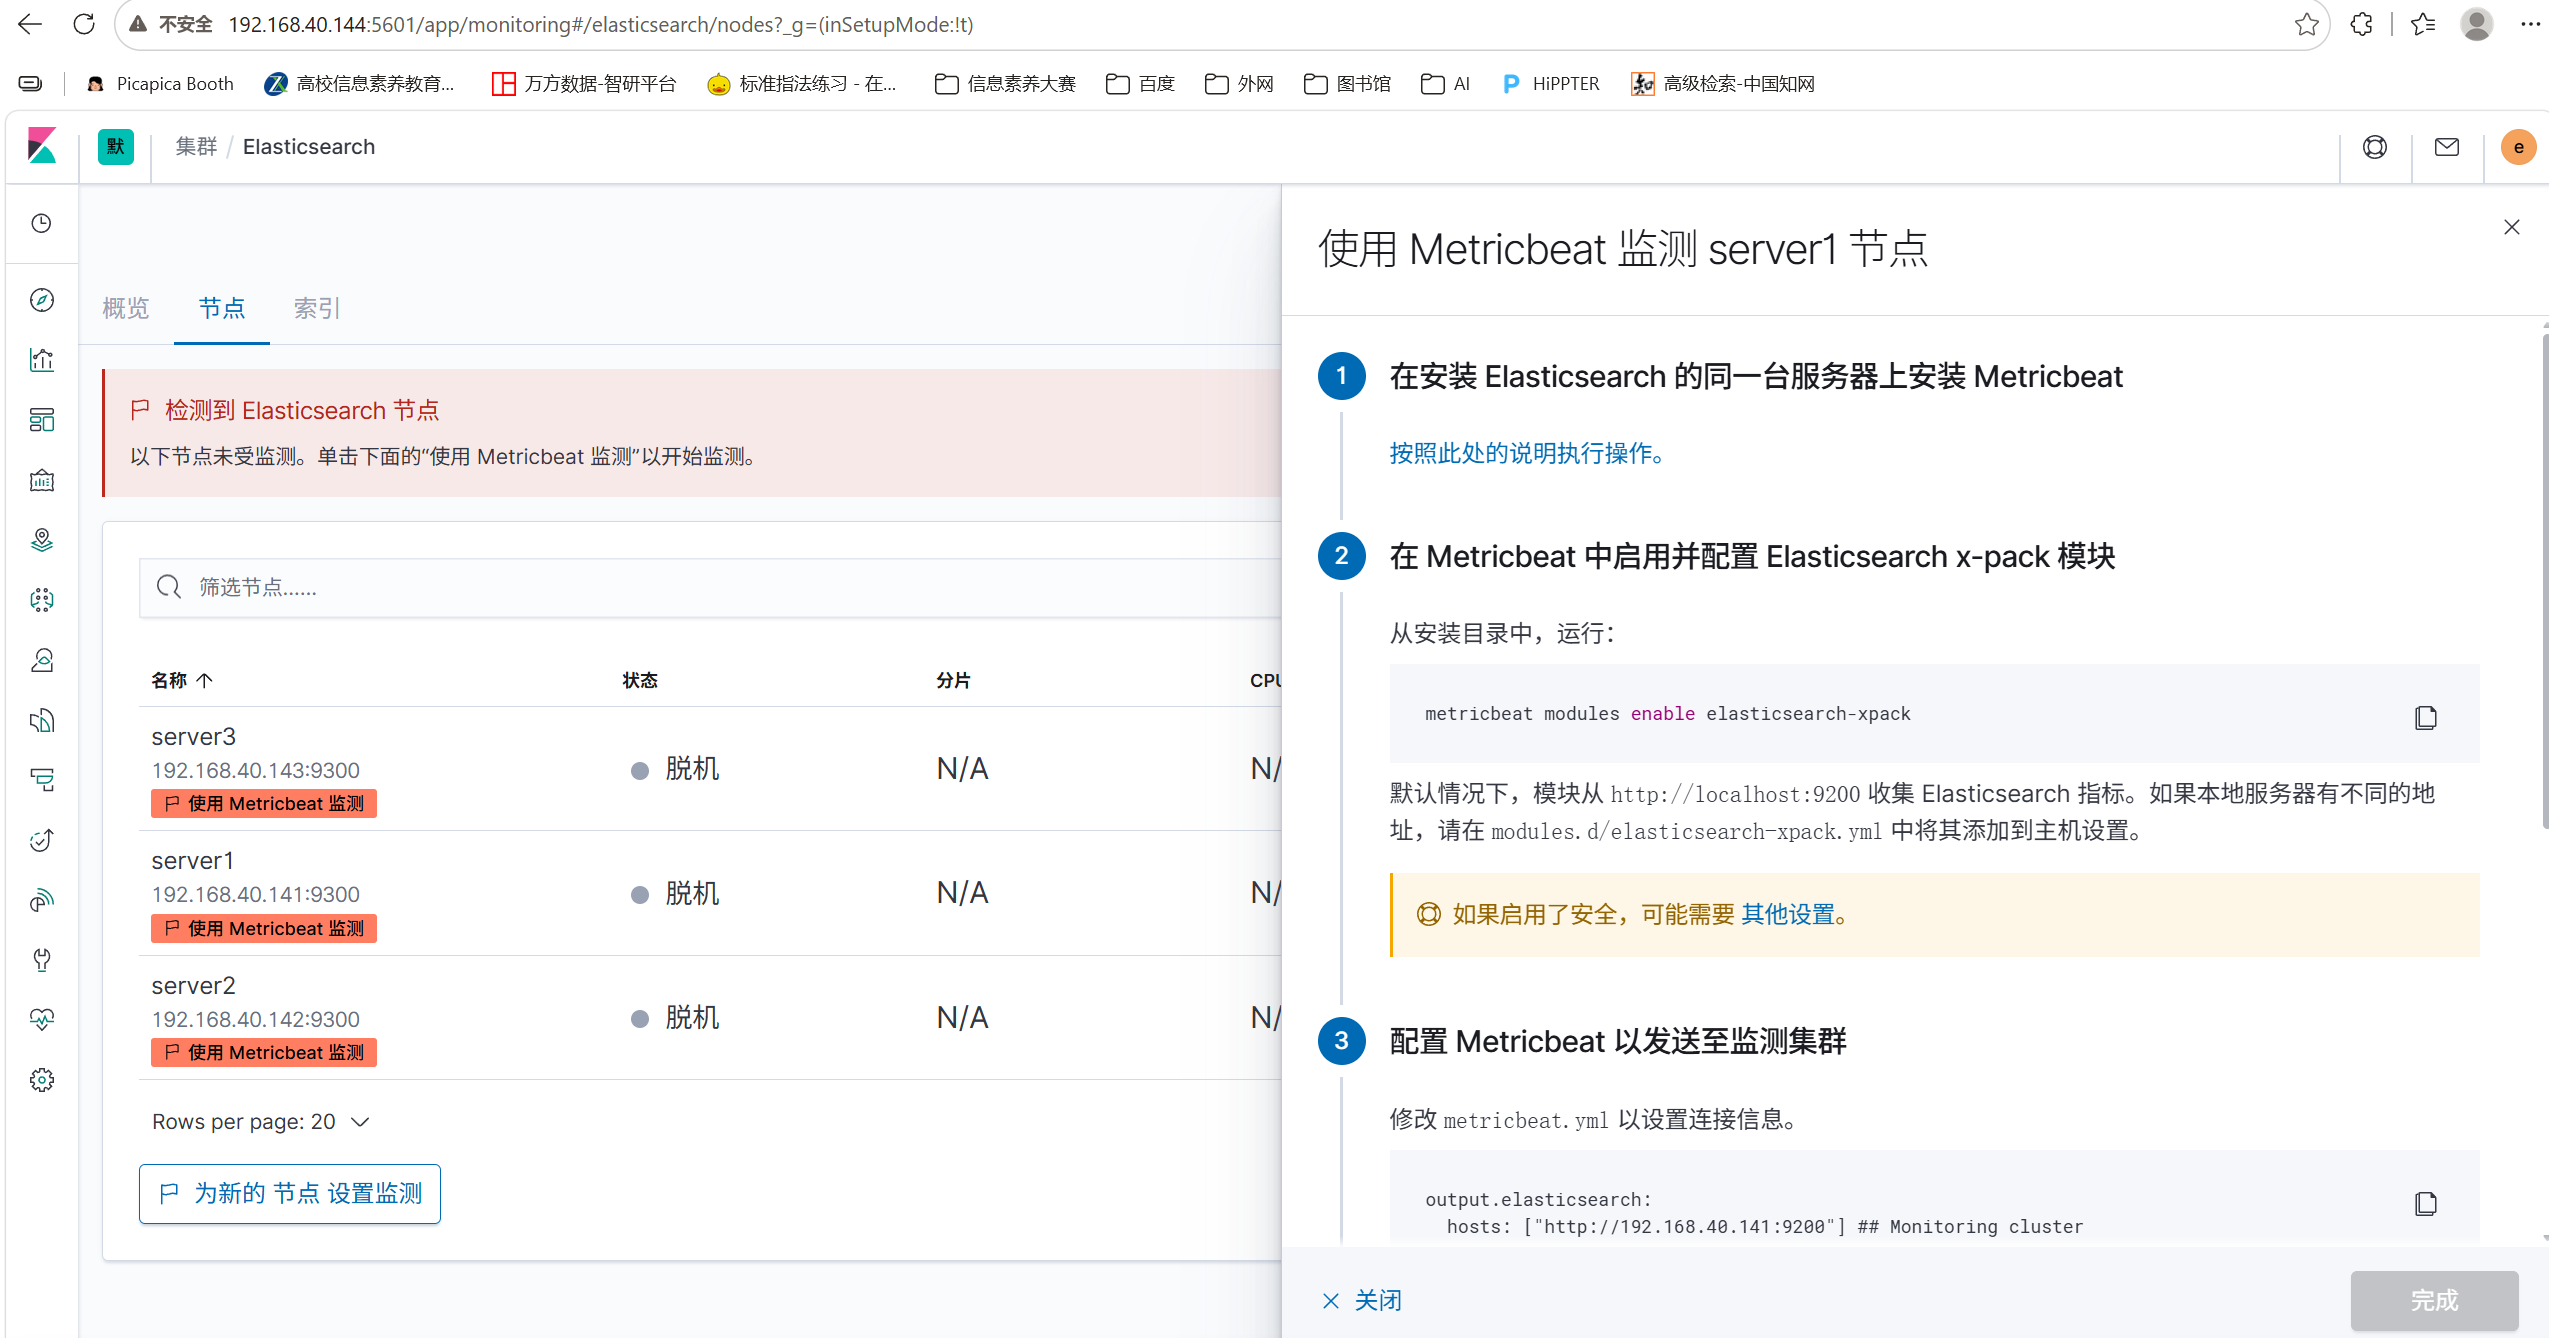Screen dimensions: 2549x1338
Task: Open the newsfeed mail icon
Action: tap(2447, 147)
